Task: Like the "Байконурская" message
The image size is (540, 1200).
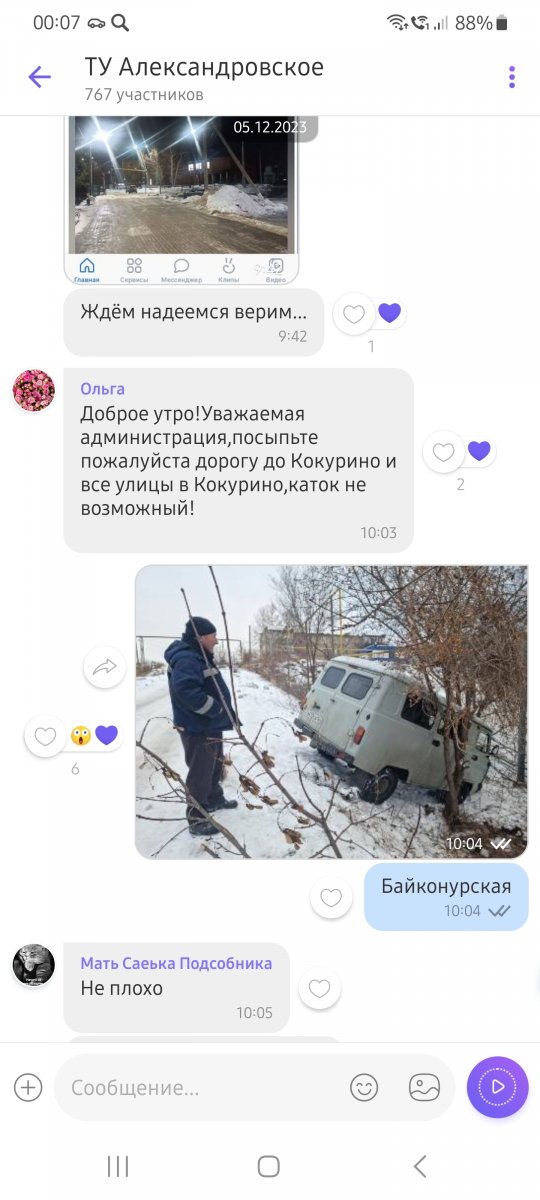Action: click(x=331, y=897)
